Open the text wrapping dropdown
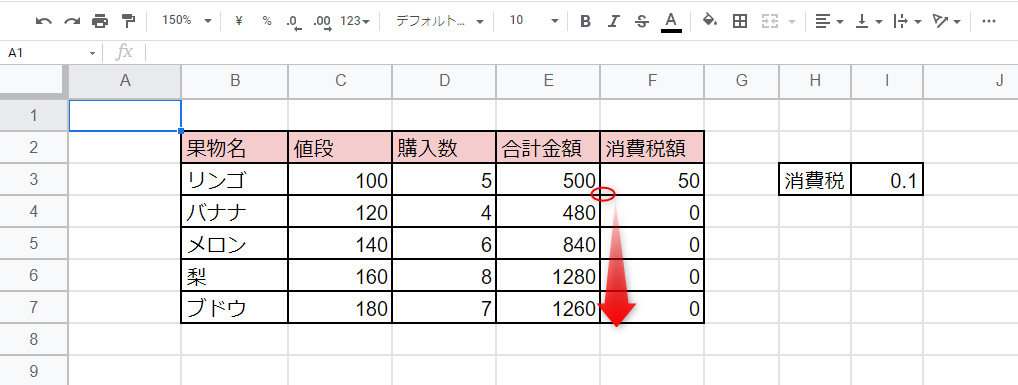The width and height of the screenshot is (1018, 385). (x=908, y=21)
